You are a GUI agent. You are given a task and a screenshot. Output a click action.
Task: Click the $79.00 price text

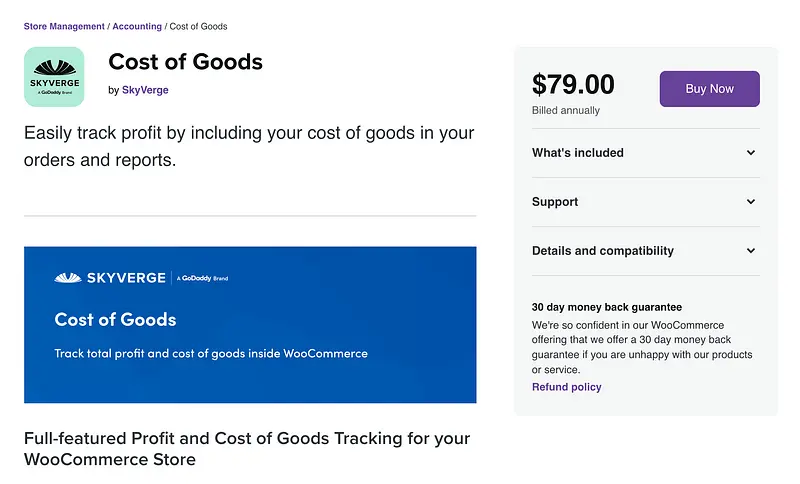tap(573, 85)
